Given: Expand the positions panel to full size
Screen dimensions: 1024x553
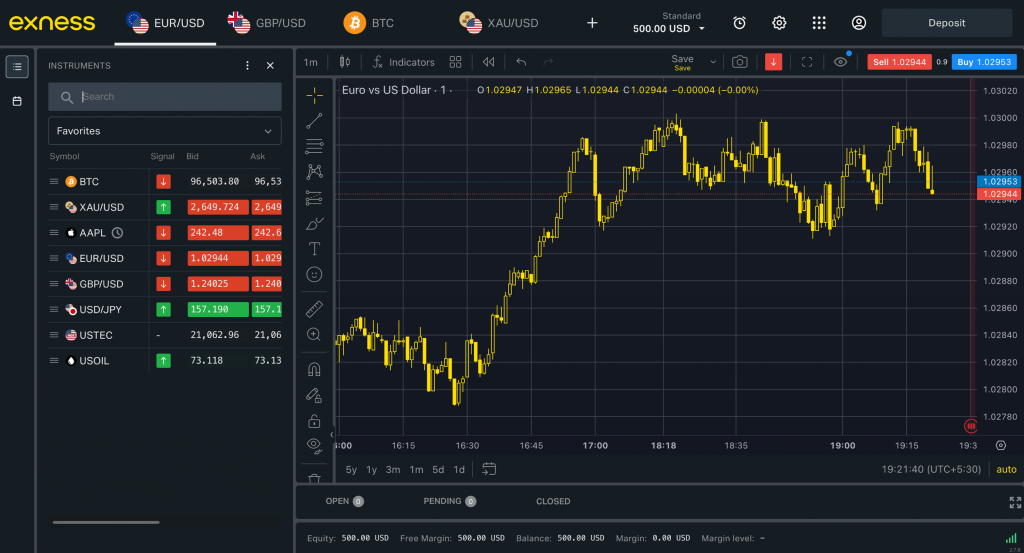Looking at the screenshot, I should tap(1015, 502).
